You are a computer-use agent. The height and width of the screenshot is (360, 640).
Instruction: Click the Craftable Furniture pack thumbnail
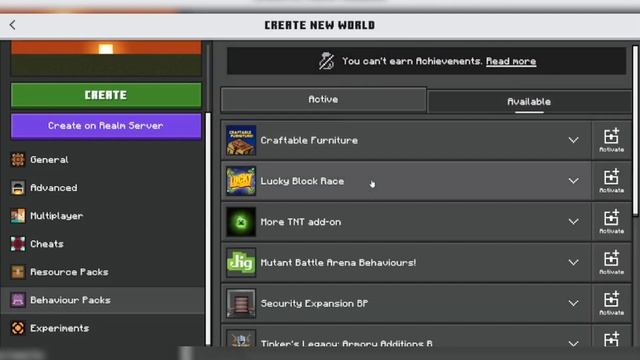pos(241,140)
